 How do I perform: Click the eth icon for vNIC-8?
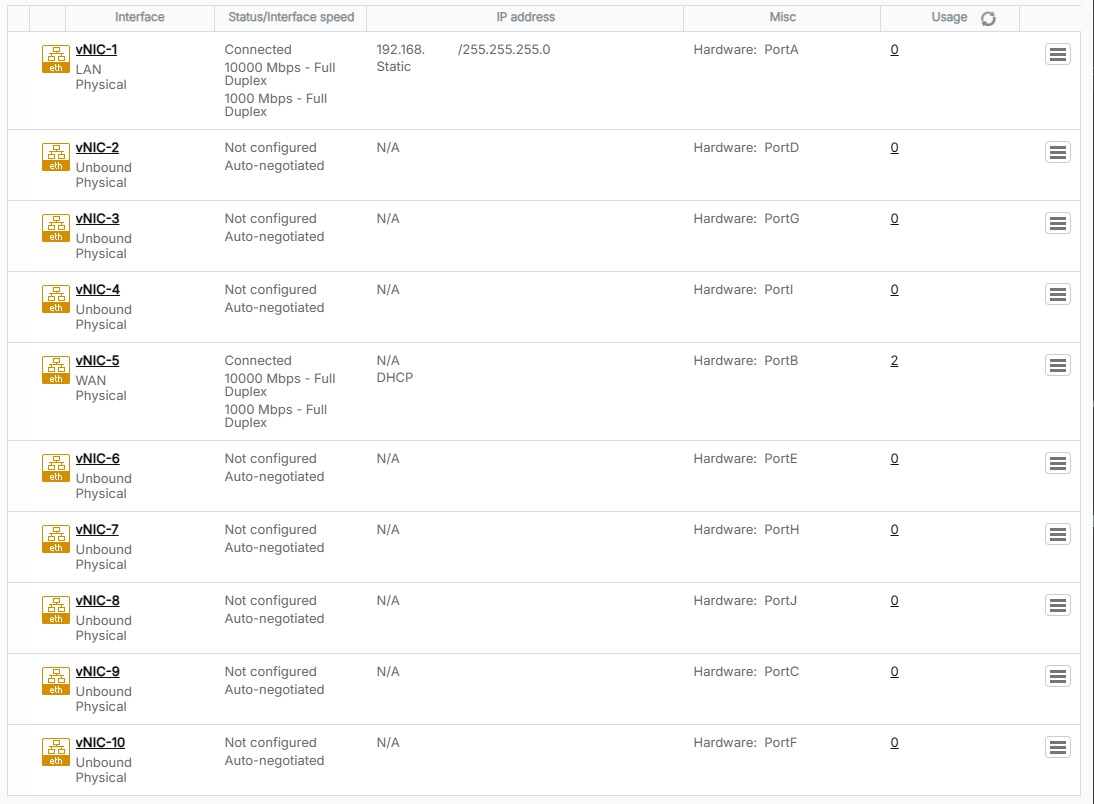tap(55, 610)
